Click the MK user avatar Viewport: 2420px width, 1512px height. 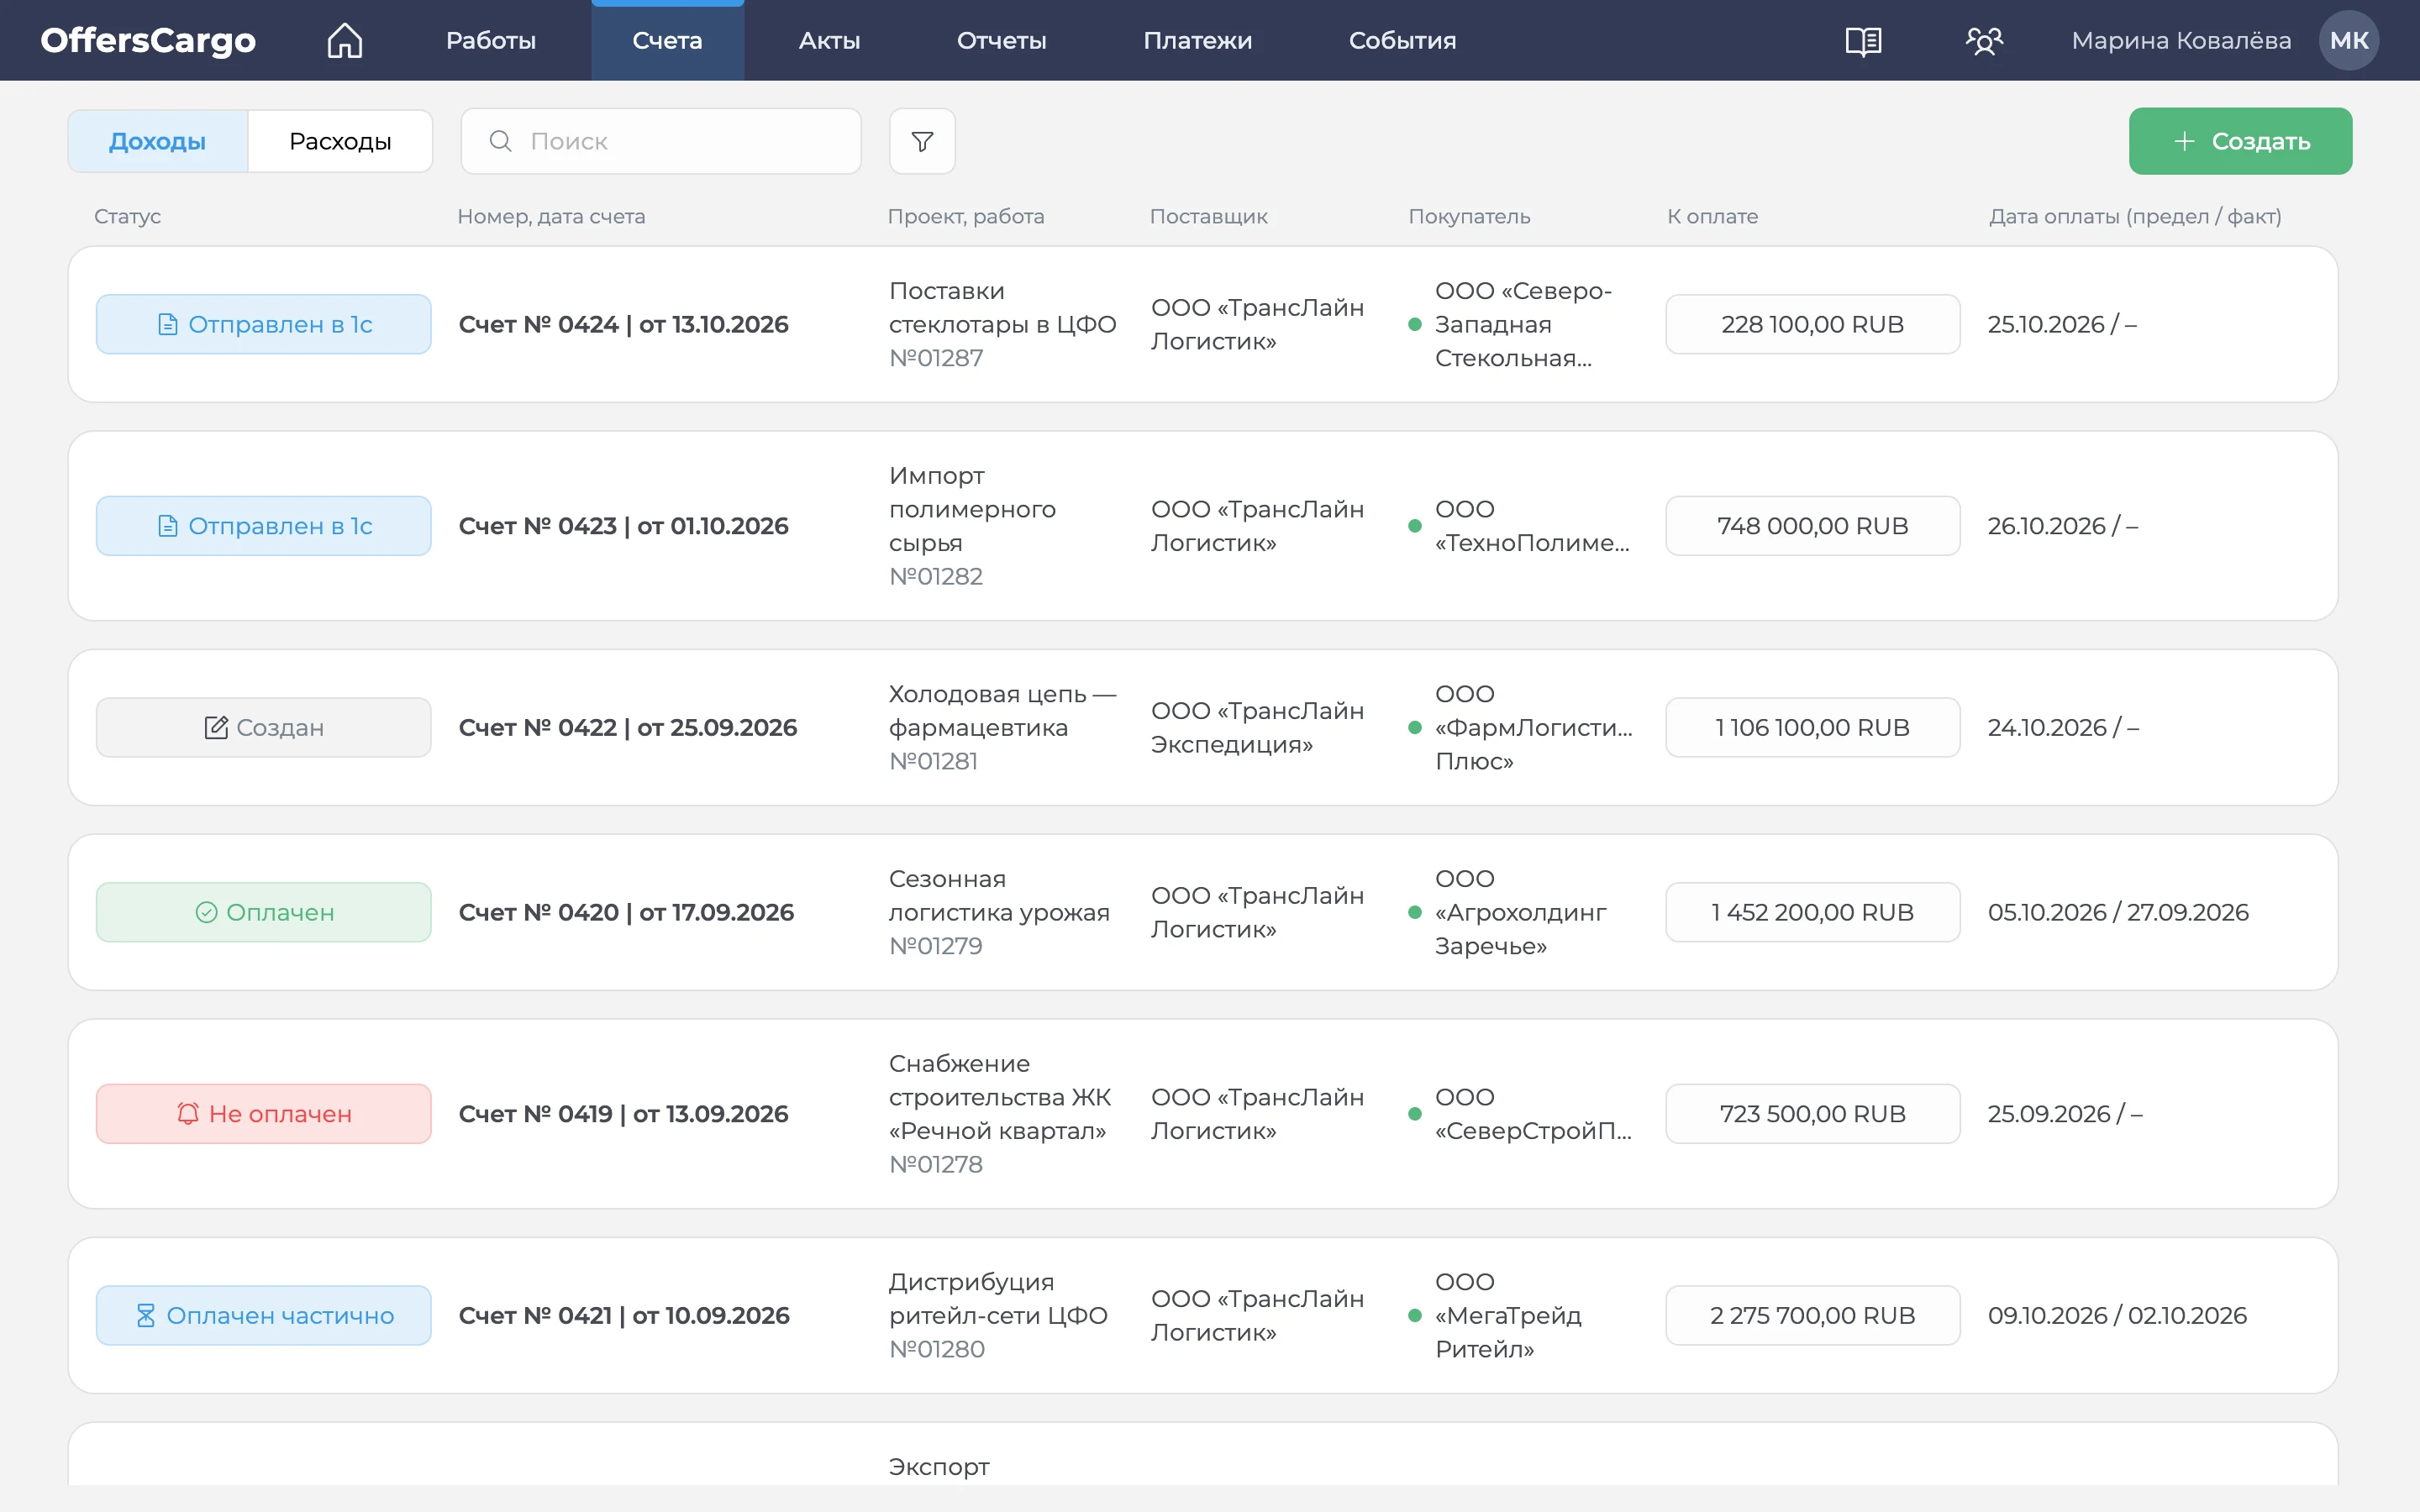pyautogui.click(x=2349, y=40)
